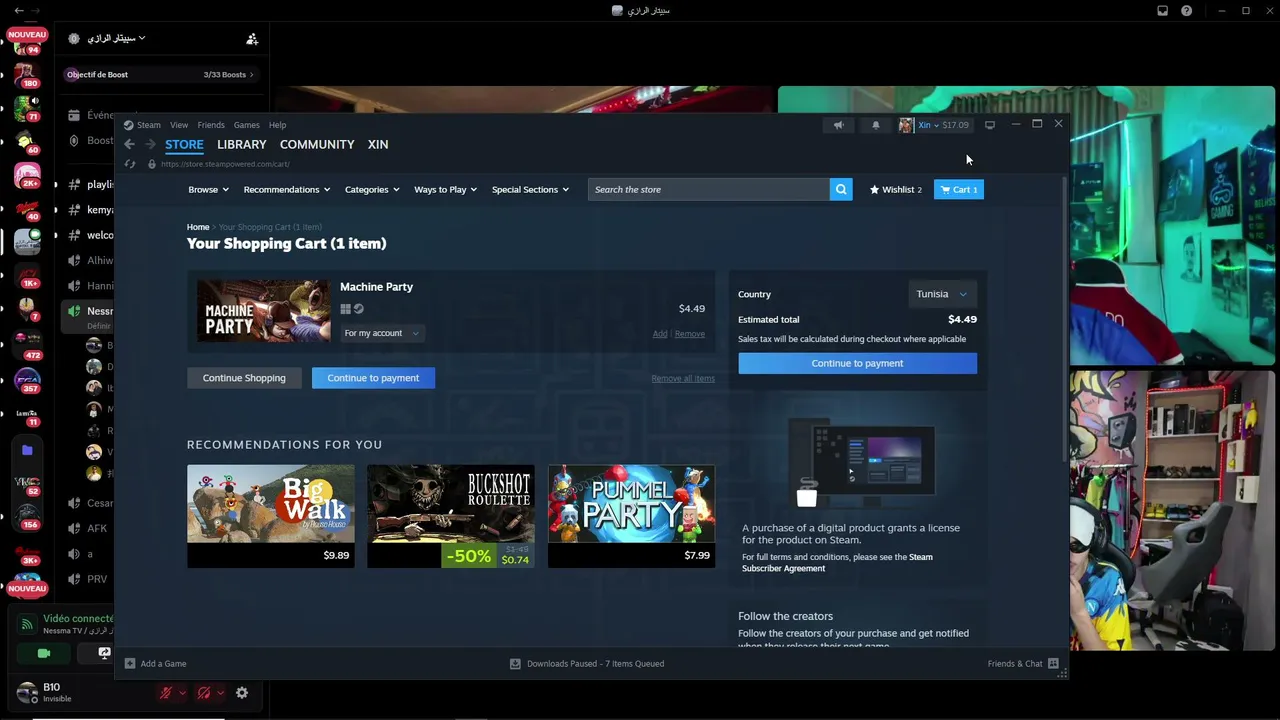Open the Recommendations dropdown
This screenshot has height=720, width=1280.
point(286,189)
